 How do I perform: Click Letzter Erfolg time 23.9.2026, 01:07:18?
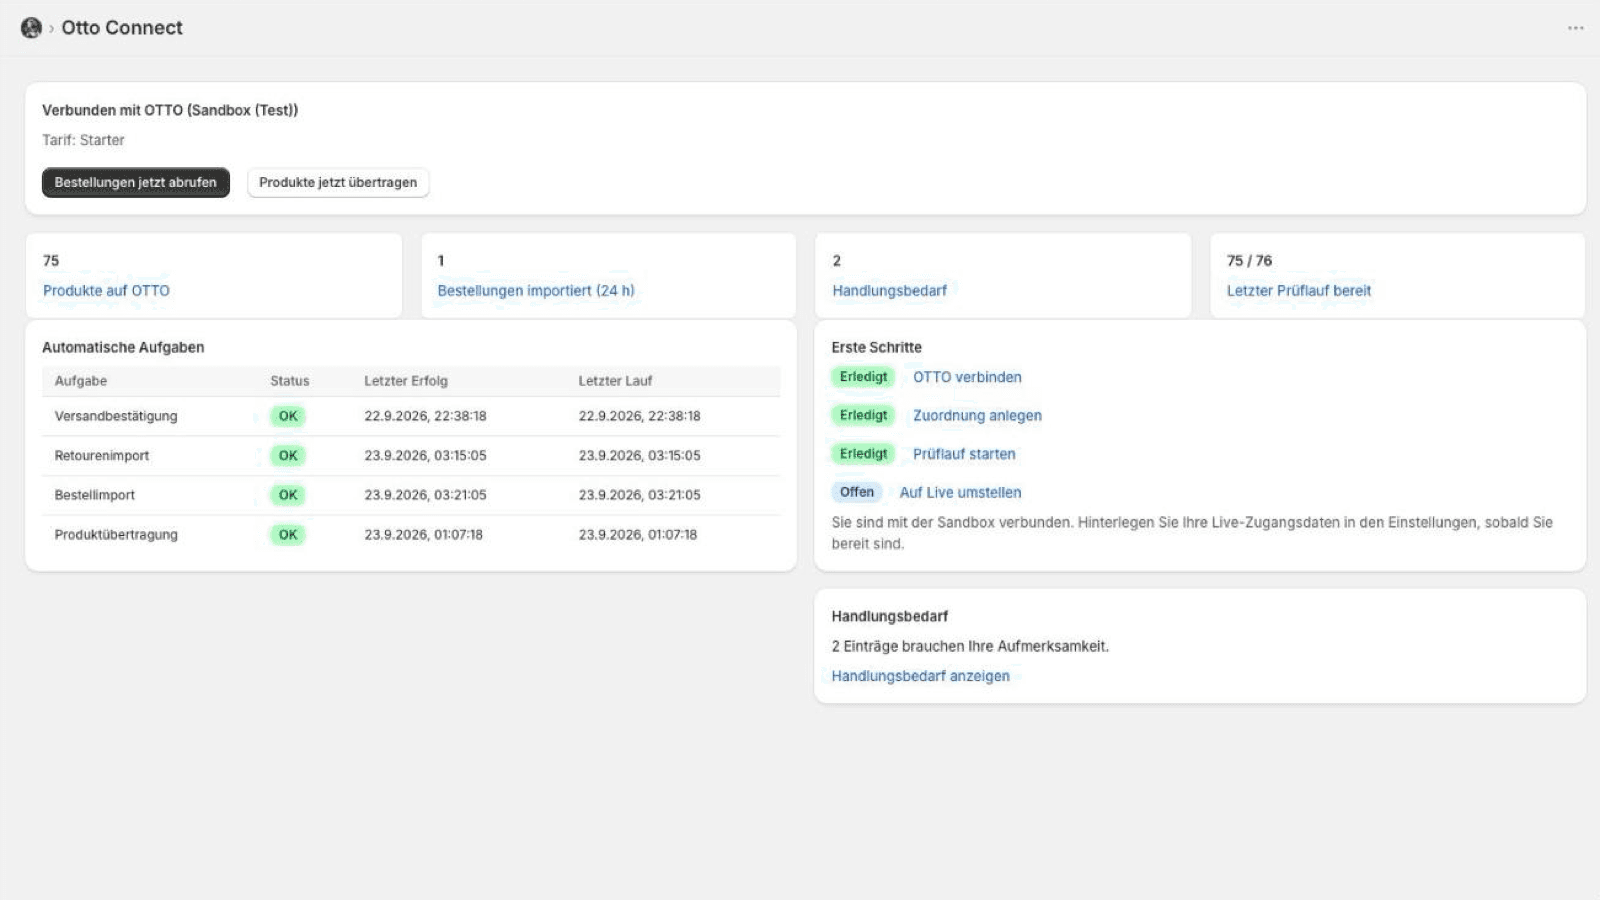tap(423, 535)
